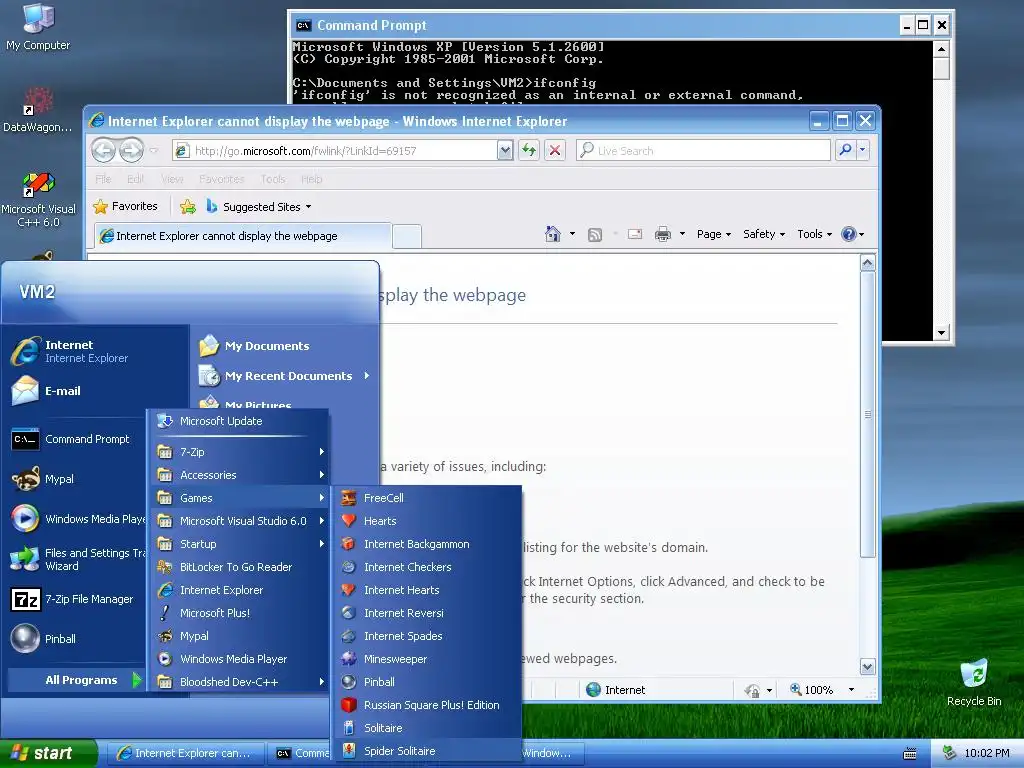The image size is (1024, 768).
Task: Expand Microsoft Visual Studio 6.0 folder
Action: [x=240, y=521]
